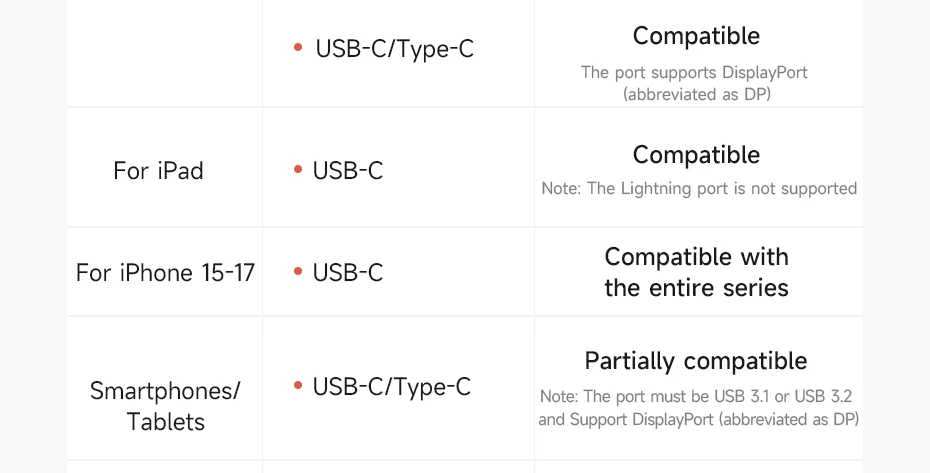Click the '(abbreviated as DP)' line at top
930x473 pixels.
click(697, 94)
